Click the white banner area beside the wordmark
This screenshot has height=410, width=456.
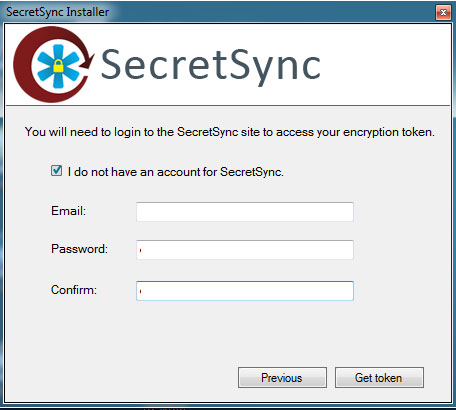click(x=383, y=65)
